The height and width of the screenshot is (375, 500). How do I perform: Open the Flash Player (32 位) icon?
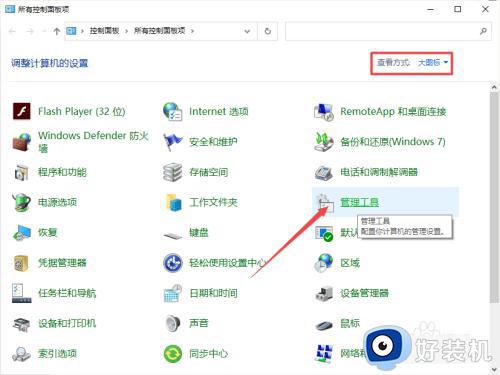coord(22,111)
